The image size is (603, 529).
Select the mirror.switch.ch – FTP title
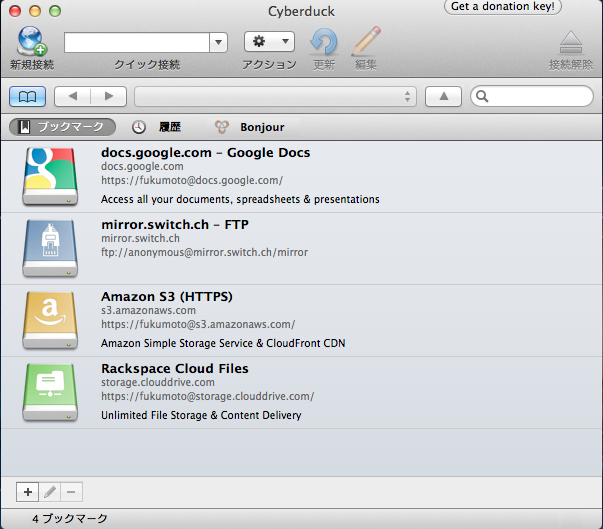pyautogui.click(x=175, y=225)
